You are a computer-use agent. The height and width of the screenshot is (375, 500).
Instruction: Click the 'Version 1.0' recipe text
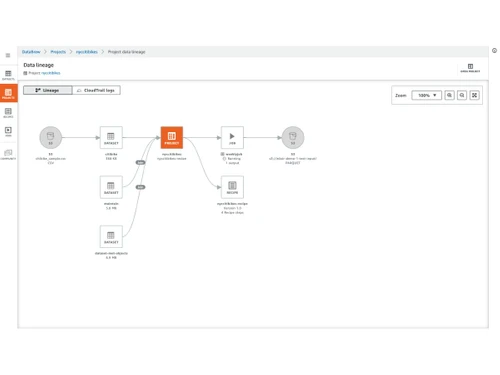click(x=232, y=208)
